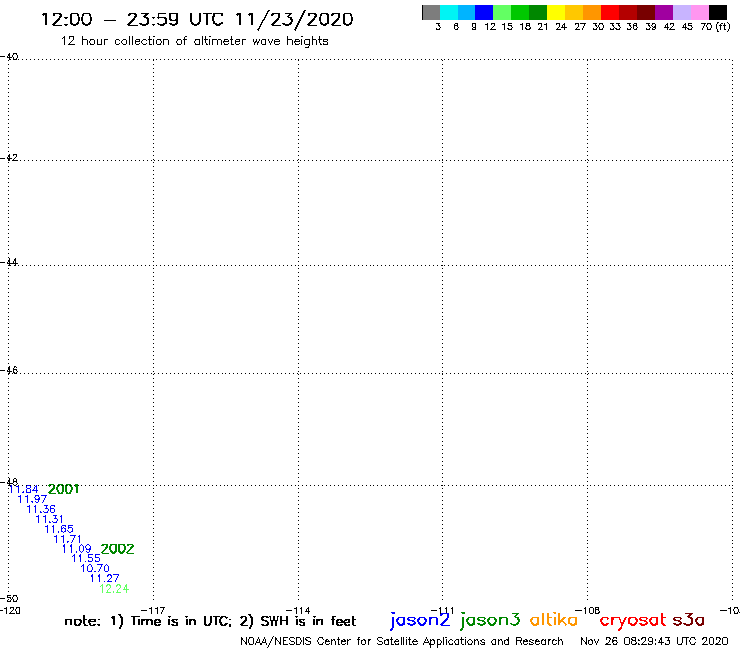Select the cyan swatch between 3 and 6
Screen dimensions: 740x650
pyautogui.click(x=449, y=12)
